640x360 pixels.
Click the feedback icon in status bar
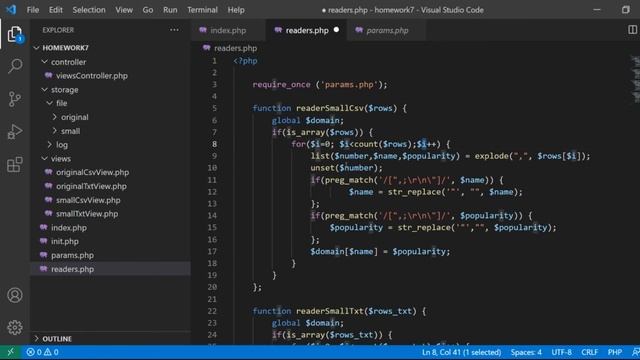click(x=635, y=352)
